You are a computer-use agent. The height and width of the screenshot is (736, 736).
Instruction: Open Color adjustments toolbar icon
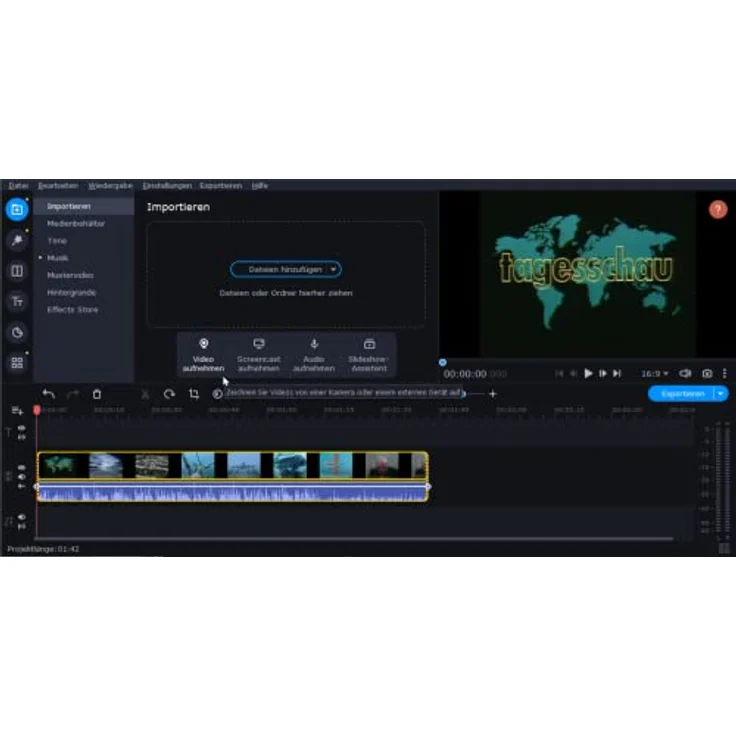pyautogui.click(x=217, y=394)
